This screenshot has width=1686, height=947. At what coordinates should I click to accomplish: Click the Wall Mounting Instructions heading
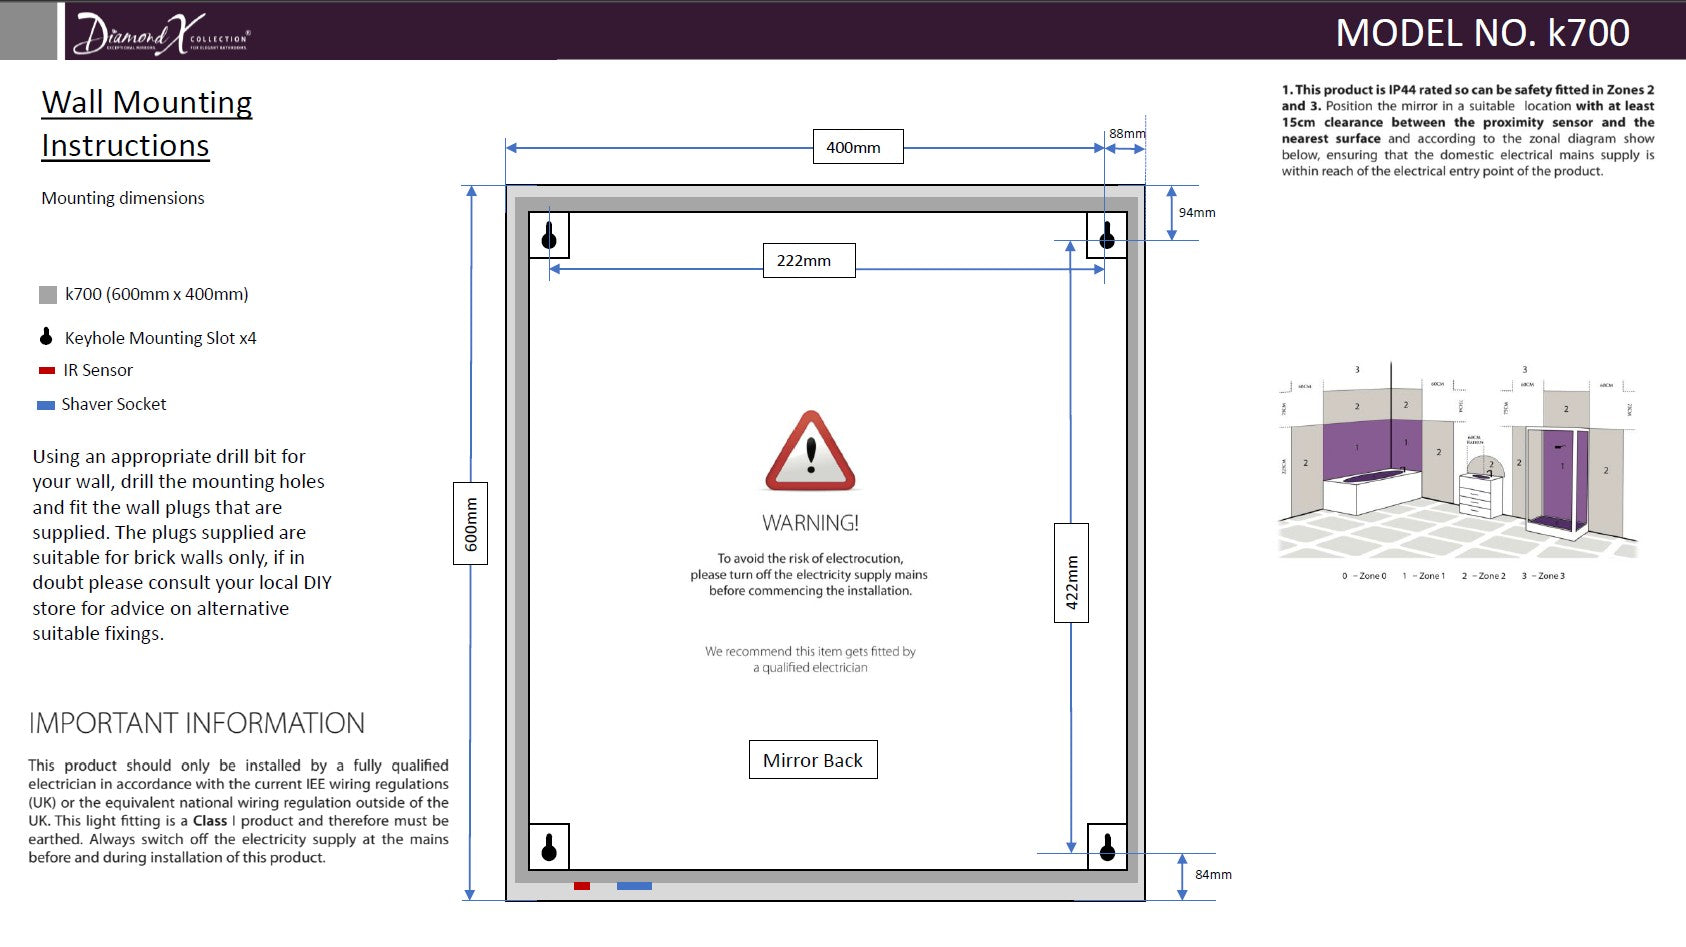[147, 124]
